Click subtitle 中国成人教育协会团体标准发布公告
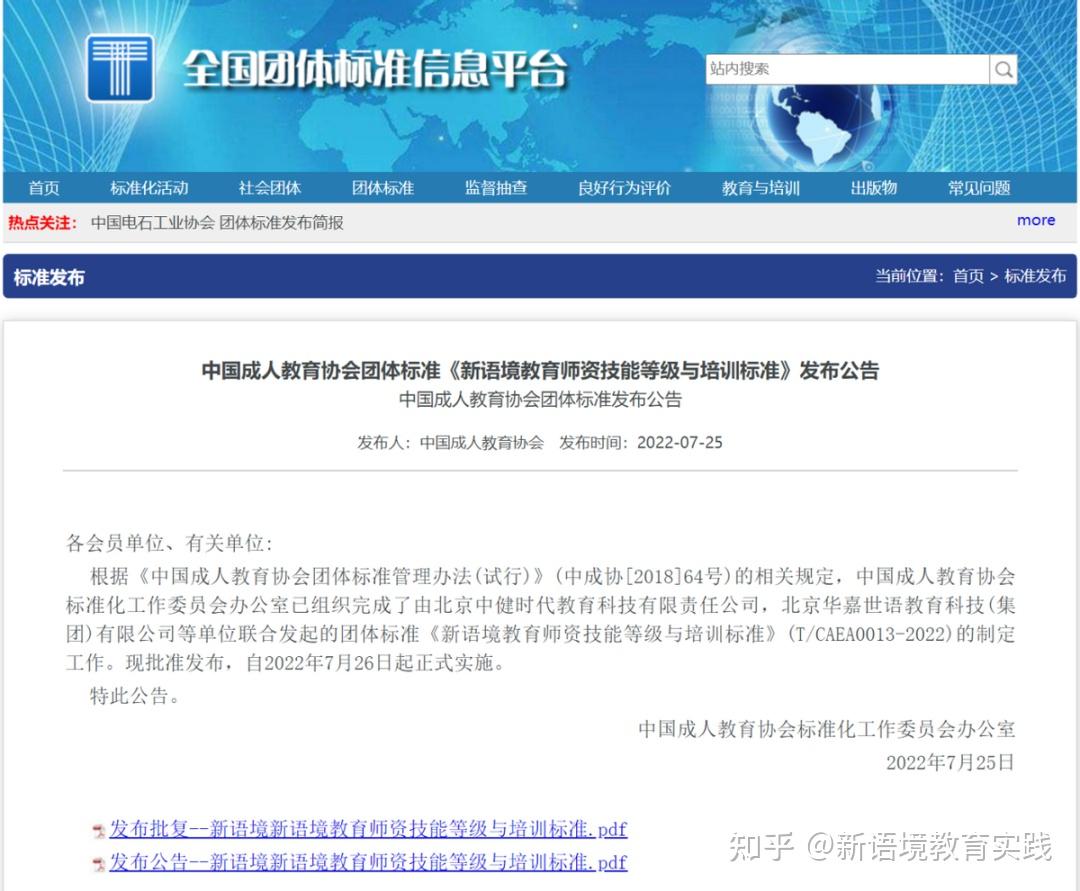The width and height of the screenshot is (1080, 891). tap(540, 399)
